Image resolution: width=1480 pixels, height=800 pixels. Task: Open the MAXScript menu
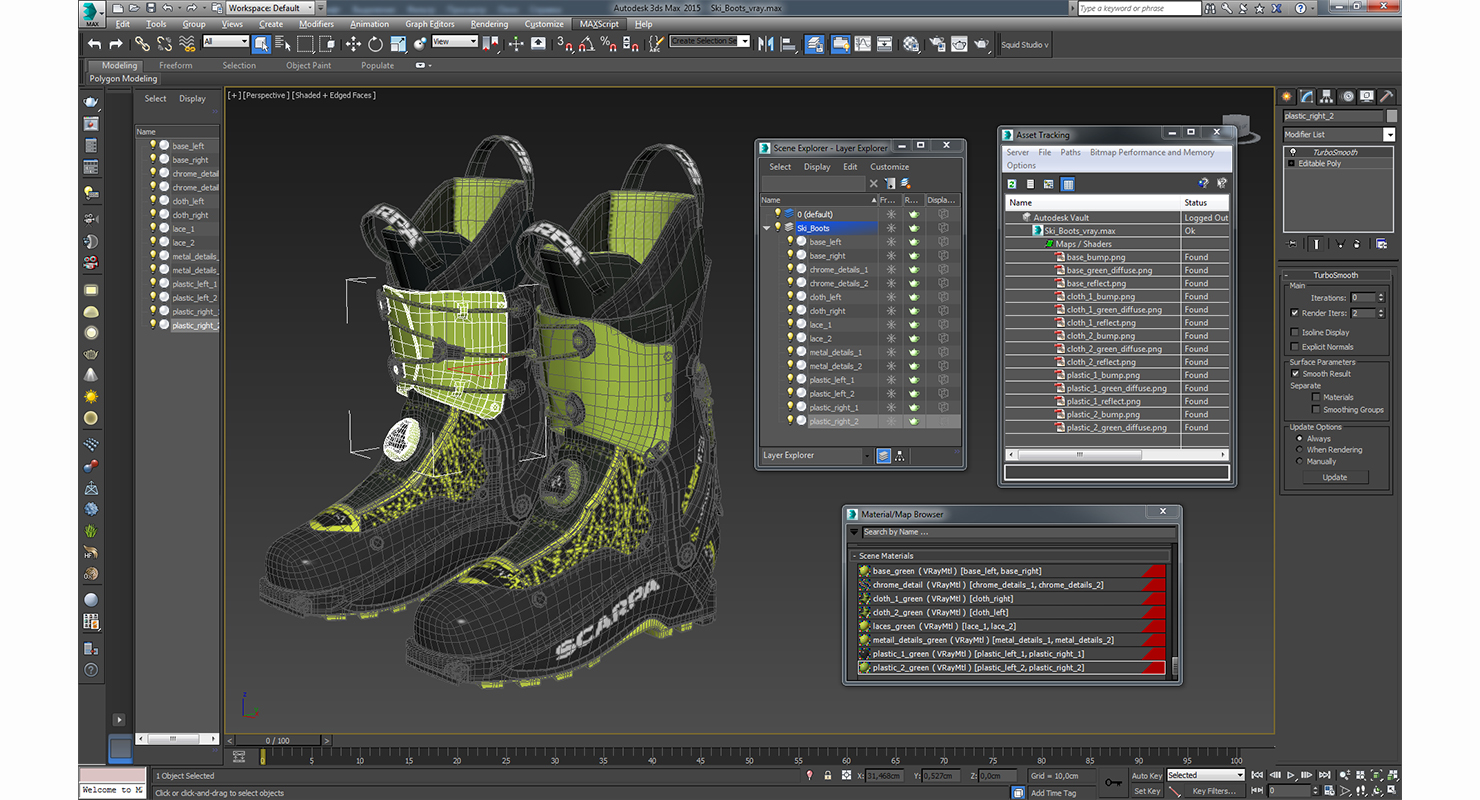pos(599,24)
